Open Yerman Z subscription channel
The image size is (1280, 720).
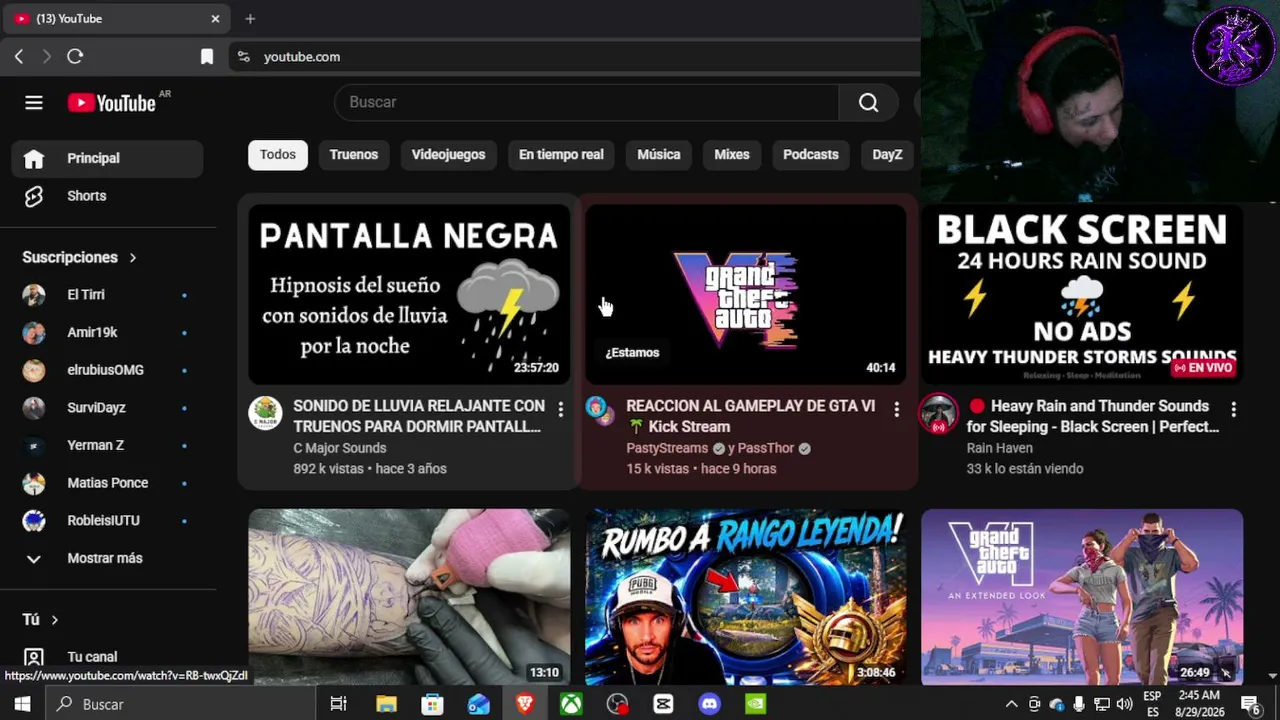(108, 445)
